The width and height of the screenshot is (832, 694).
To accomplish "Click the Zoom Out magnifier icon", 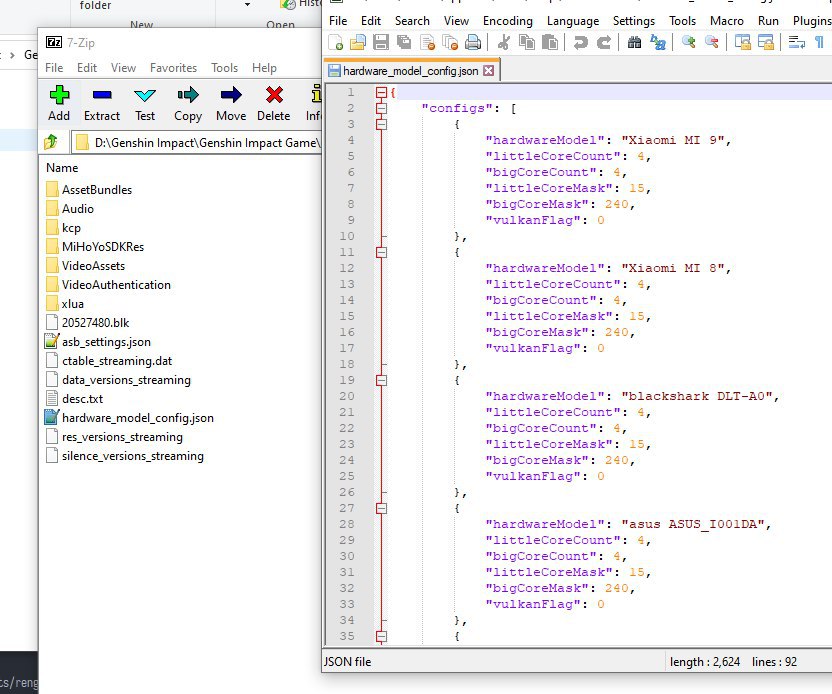I will pos(712,42).
